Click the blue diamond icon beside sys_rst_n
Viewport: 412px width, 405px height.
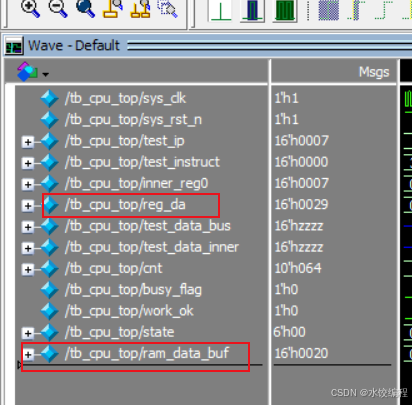(50, 120)
